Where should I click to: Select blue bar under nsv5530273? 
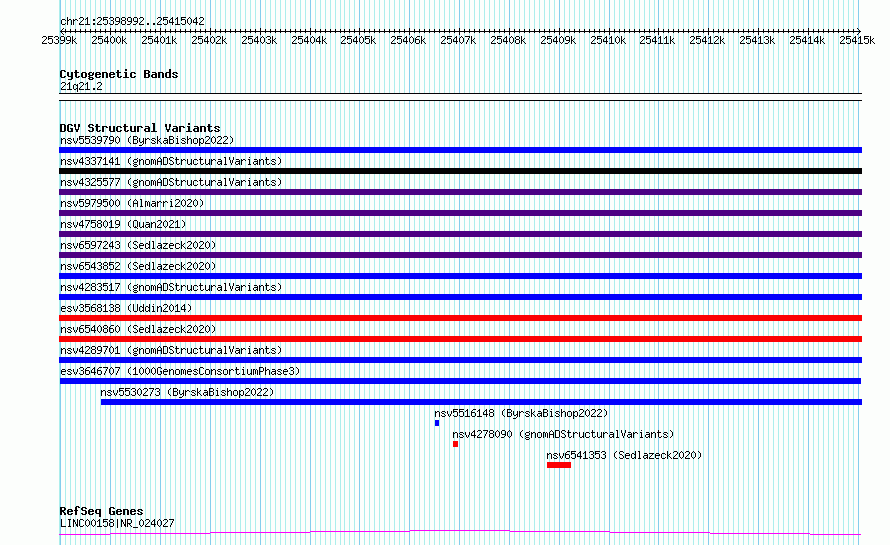[481, 402]
